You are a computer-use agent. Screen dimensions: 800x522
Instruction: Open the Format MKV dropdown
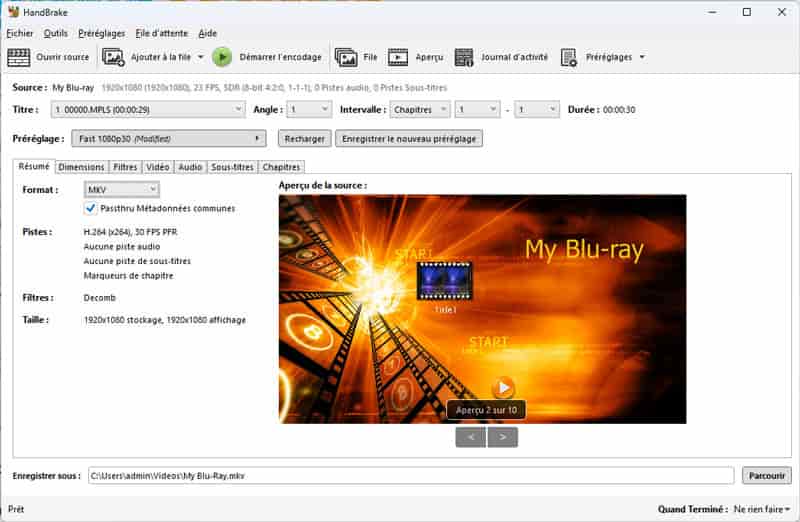tap(121, 189)
